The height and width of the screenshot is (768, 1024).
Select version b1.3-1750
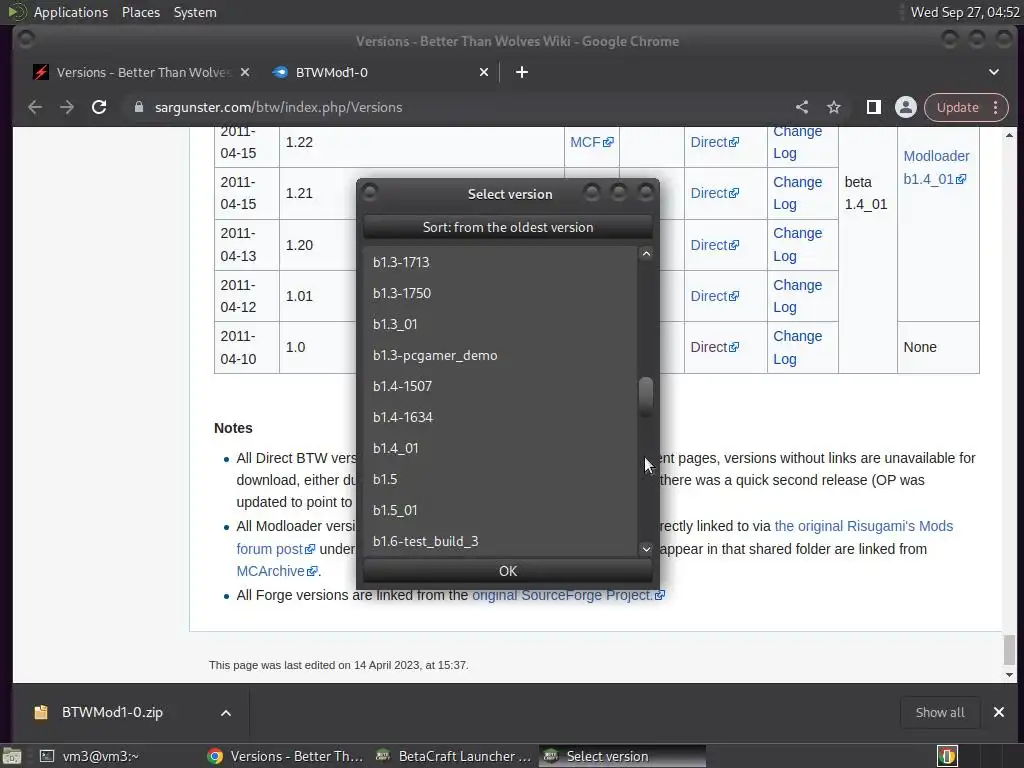coord(500,293)
